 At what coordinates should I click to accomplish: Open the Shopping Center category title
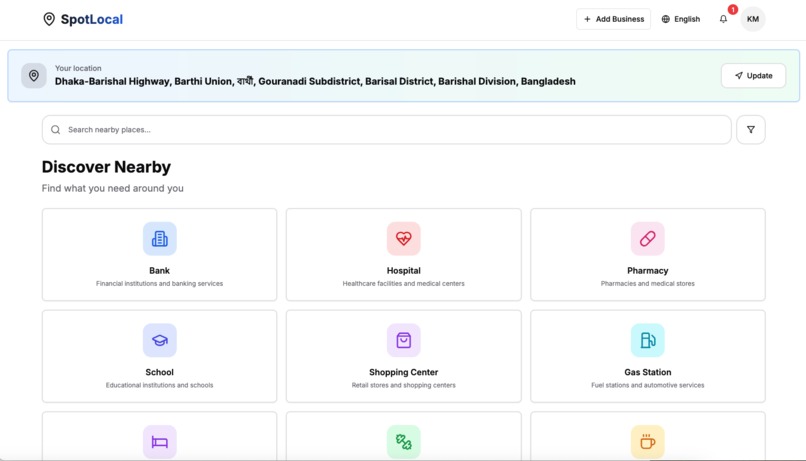pyautogui.click(x=404, y=372)
